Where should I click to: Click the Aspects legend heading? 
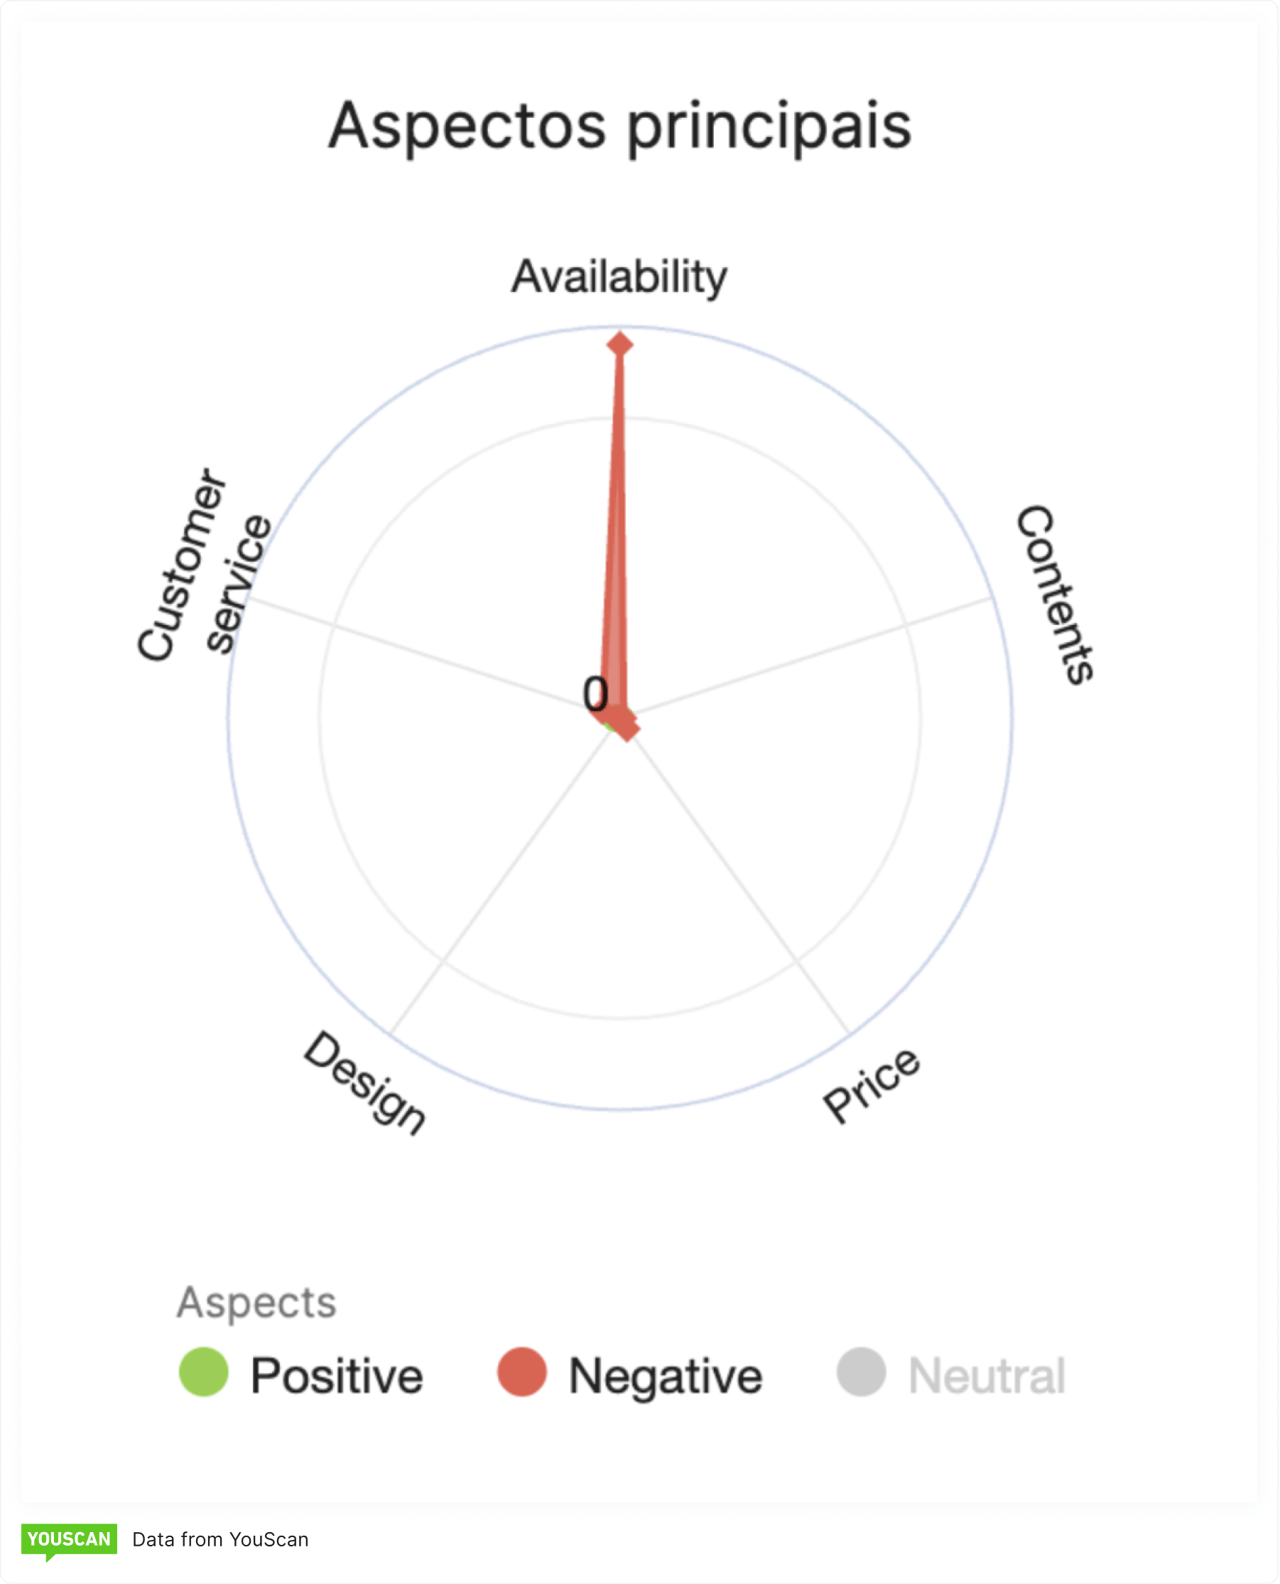256,1302
